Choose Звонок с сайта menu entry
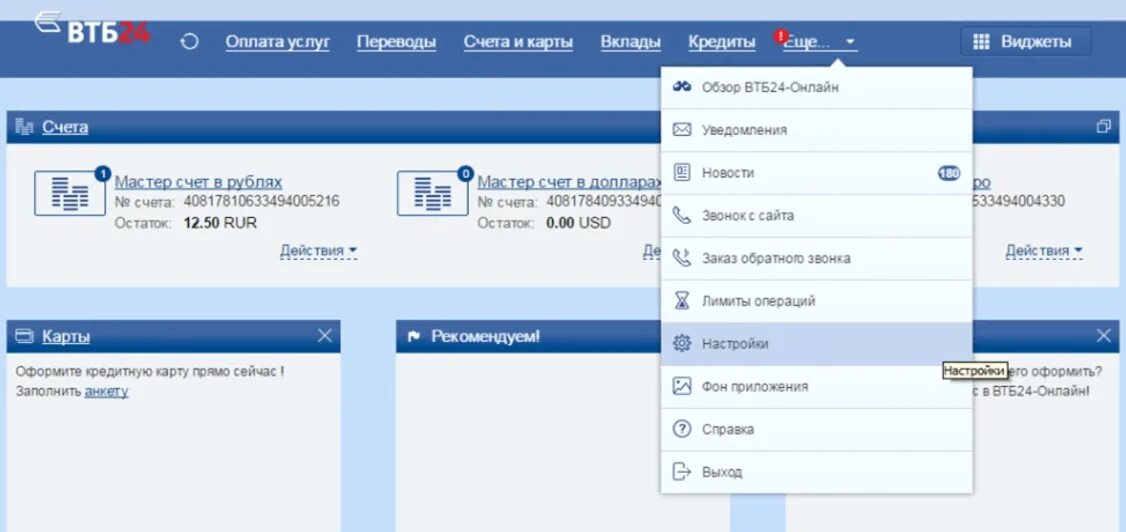 [816, 215]
